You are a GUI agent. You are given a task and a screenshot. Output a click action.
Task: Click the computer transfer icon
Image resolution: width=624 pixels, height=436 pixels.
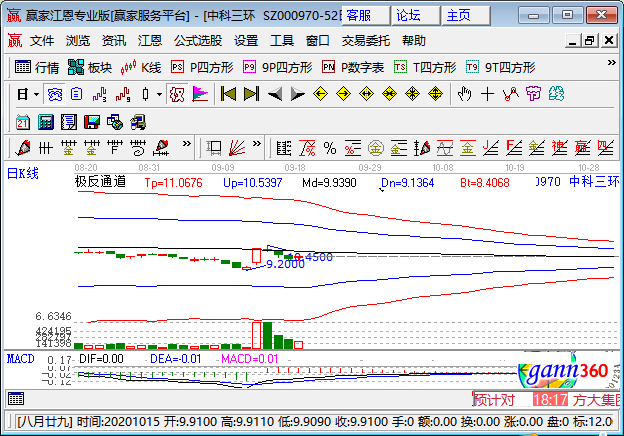(x=138, y=123)
